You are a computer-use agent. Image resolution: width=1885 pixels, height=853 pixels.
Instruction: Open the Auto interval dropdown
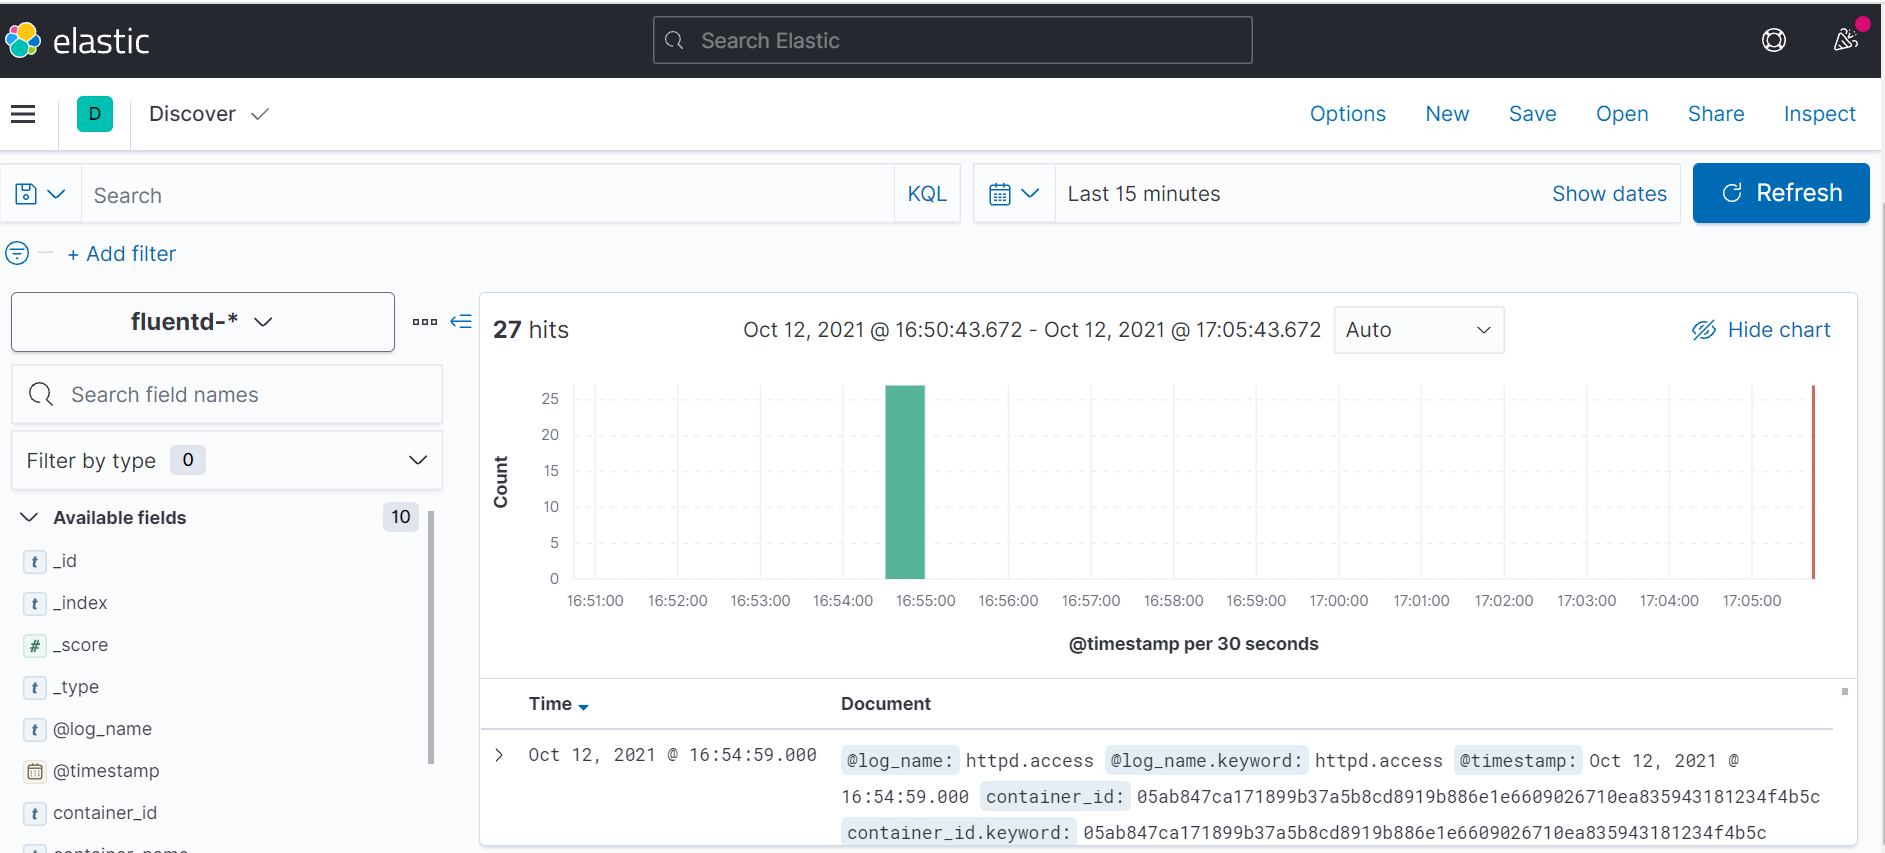[x=1419, y=330]
